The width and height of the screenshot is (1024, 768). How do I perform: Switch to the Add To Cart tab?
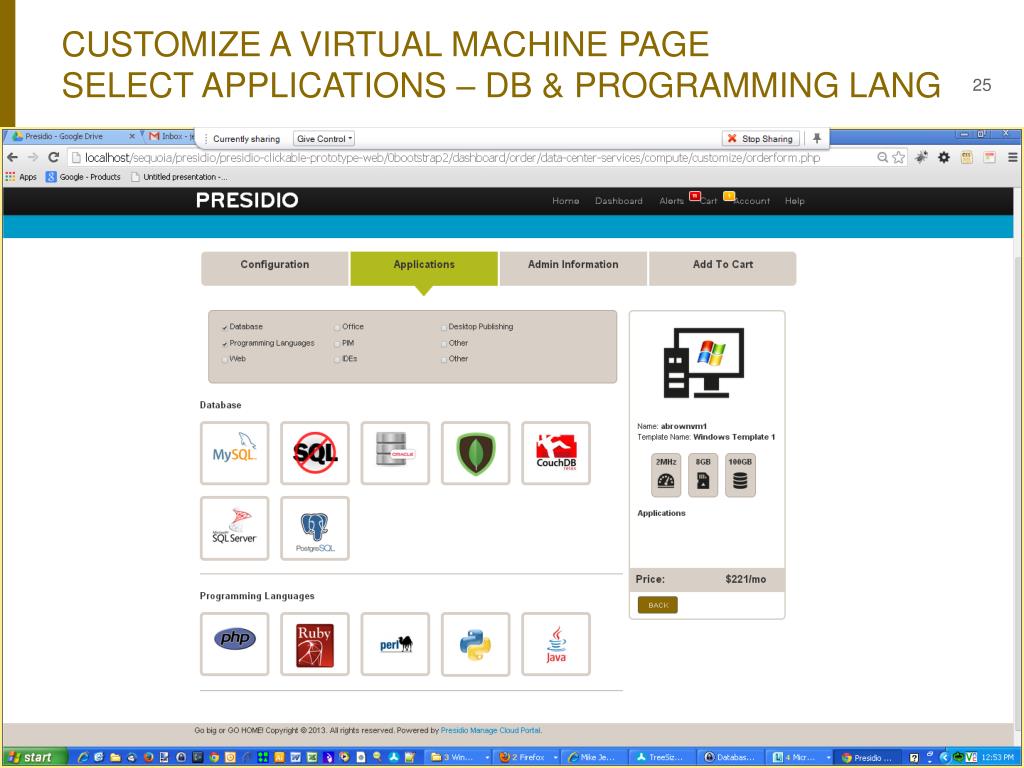722,268
